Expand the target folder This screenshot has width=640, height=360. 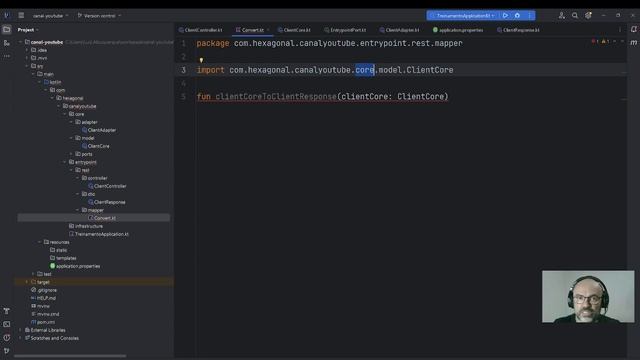pos(27,282)
